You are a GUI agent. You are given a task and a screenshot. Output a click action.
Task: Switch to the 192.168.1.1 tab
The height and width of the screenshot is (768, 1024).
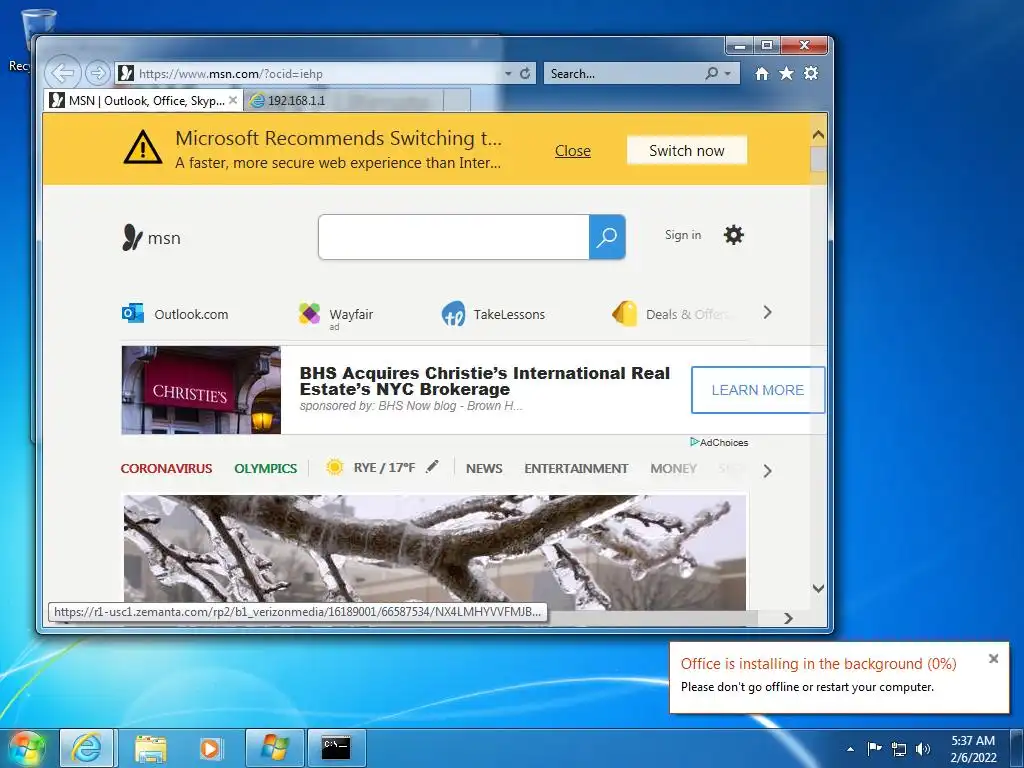pyautogui.click(x=344, y=101)
